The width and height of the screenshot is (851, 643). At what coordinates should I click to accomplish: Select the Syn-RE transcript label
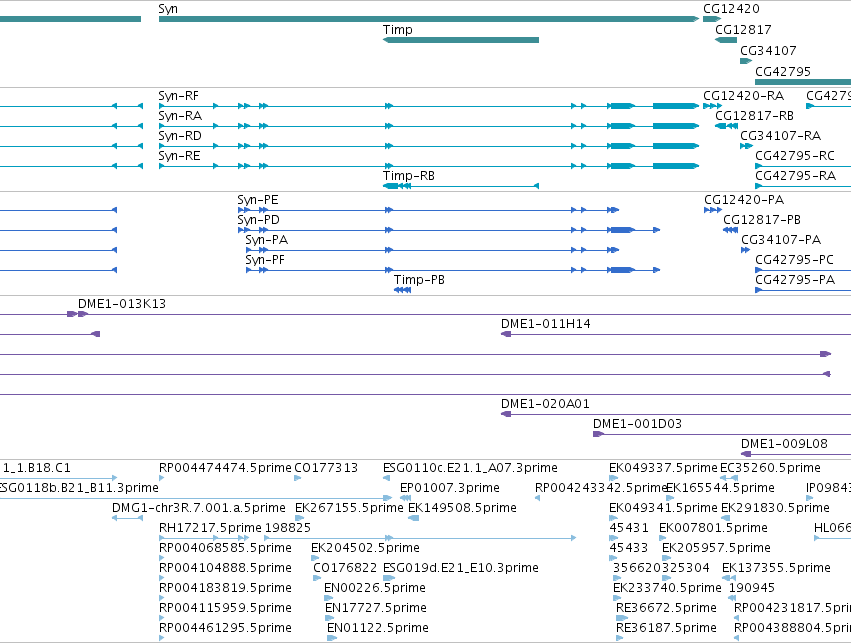pyautogui.click(x=180, y=156)
